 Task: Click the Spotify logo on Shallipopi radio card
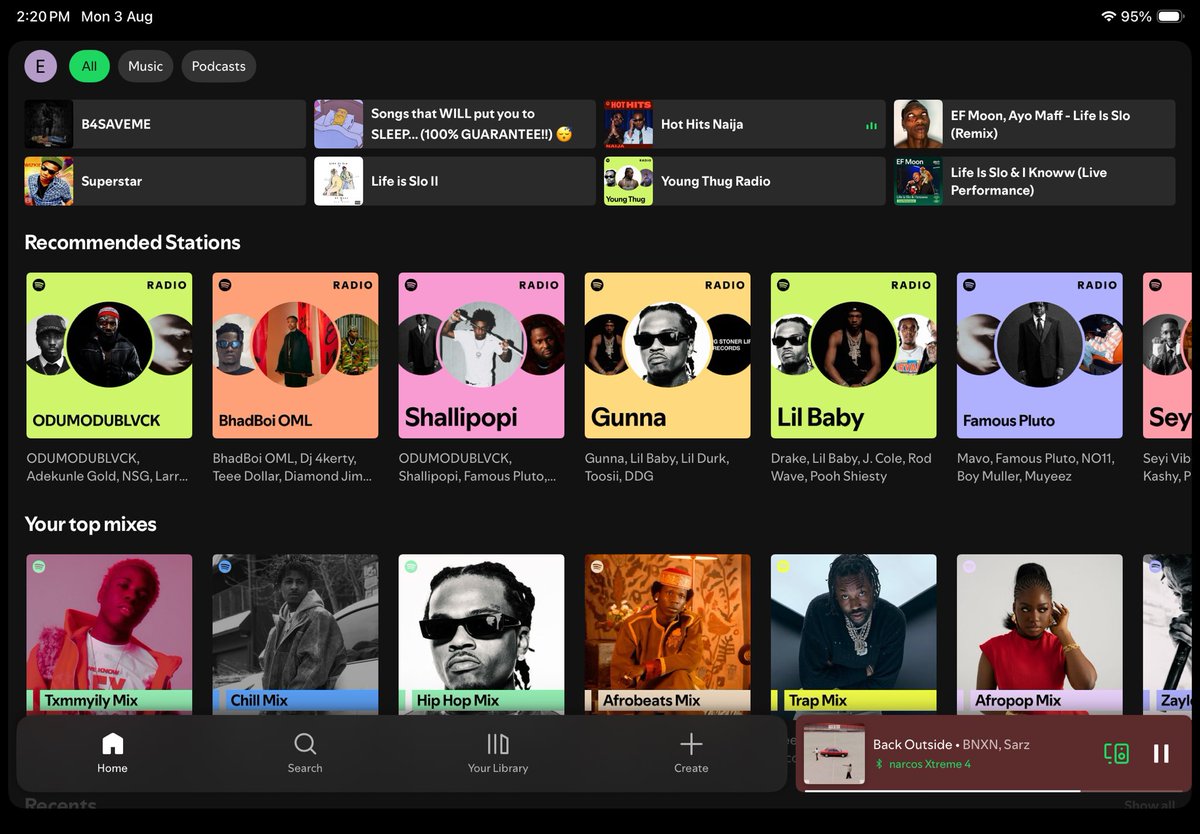pos(411,285)
